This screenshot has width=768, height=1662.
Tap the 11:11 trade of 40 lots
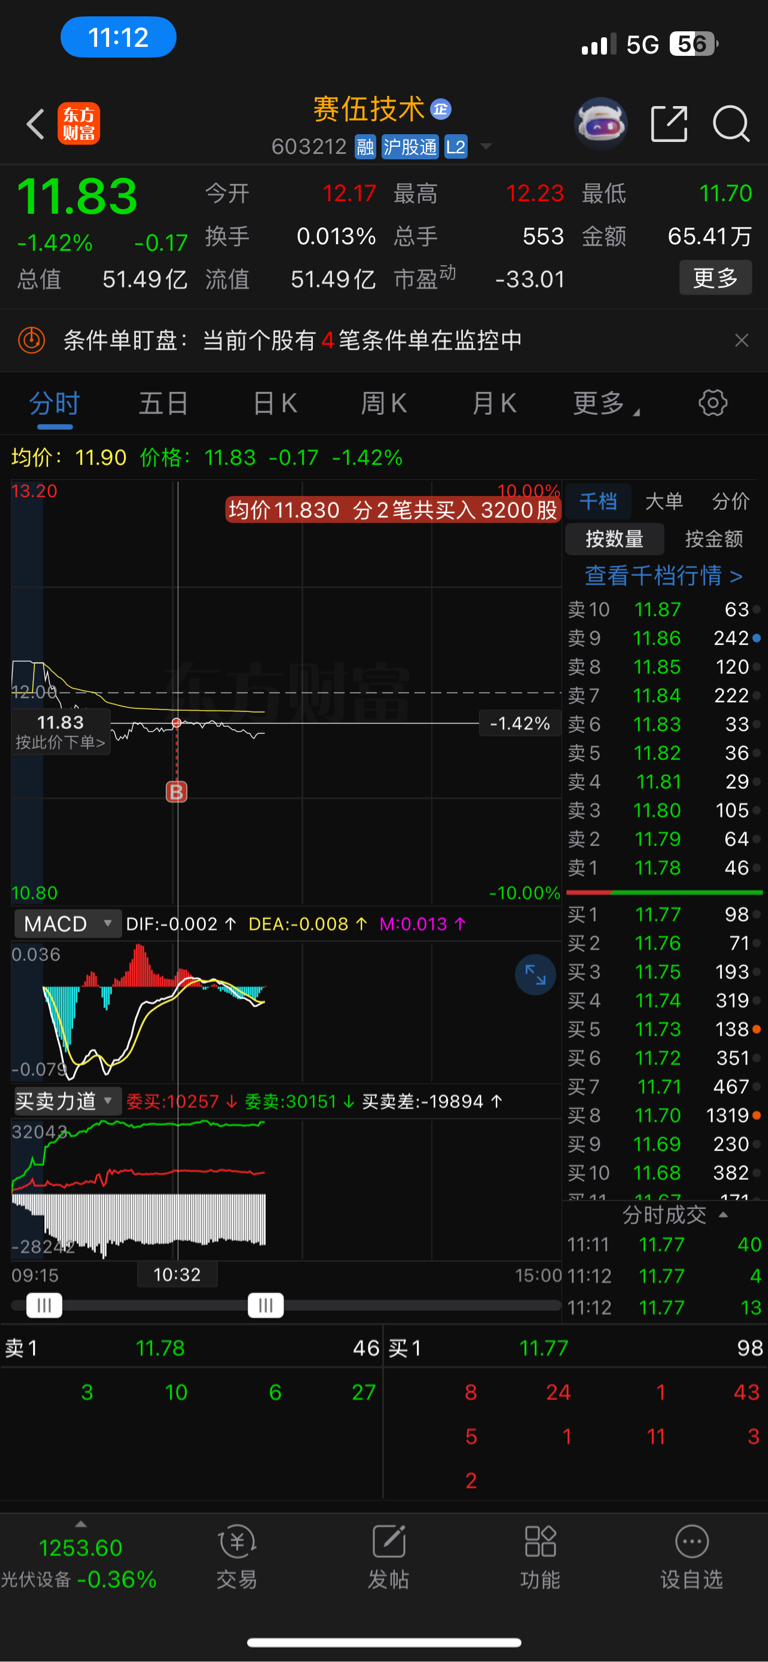(664, 1245)
